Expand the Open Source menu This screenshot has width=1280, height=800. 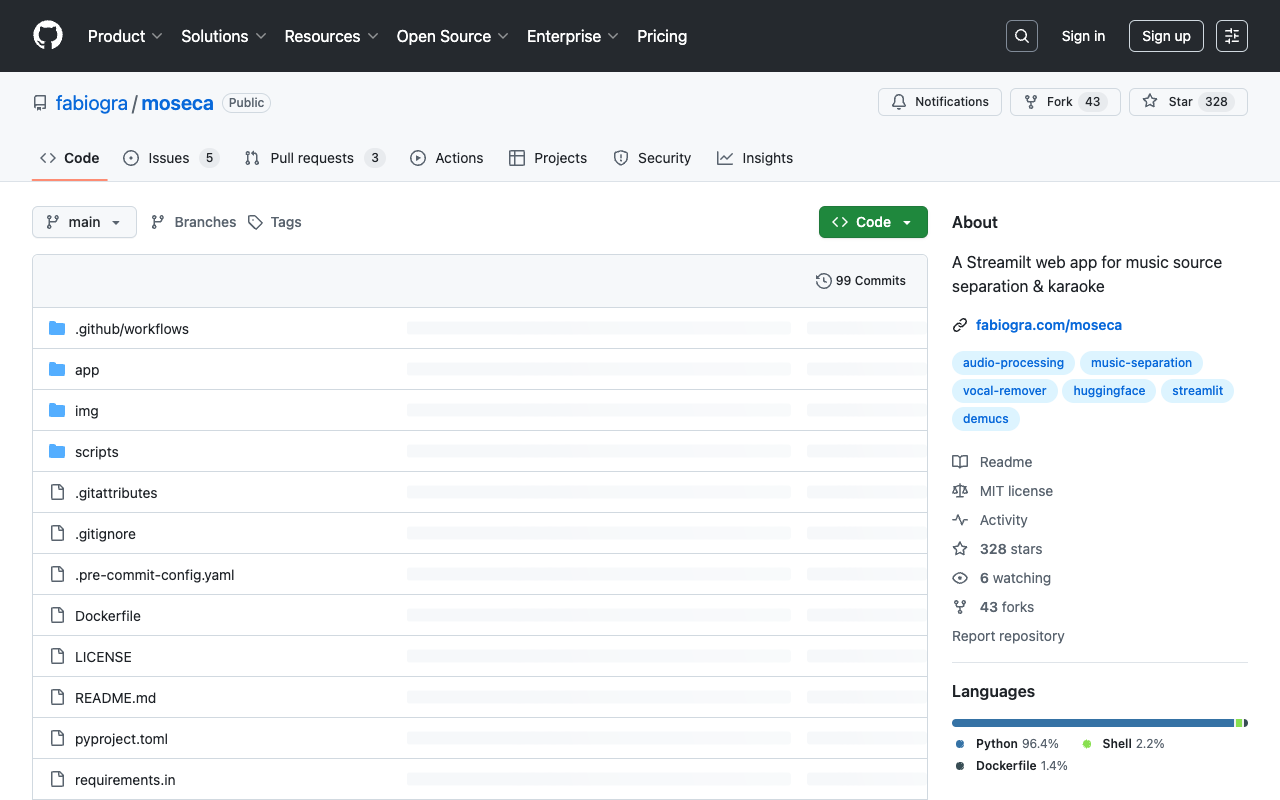click(453, 36)
